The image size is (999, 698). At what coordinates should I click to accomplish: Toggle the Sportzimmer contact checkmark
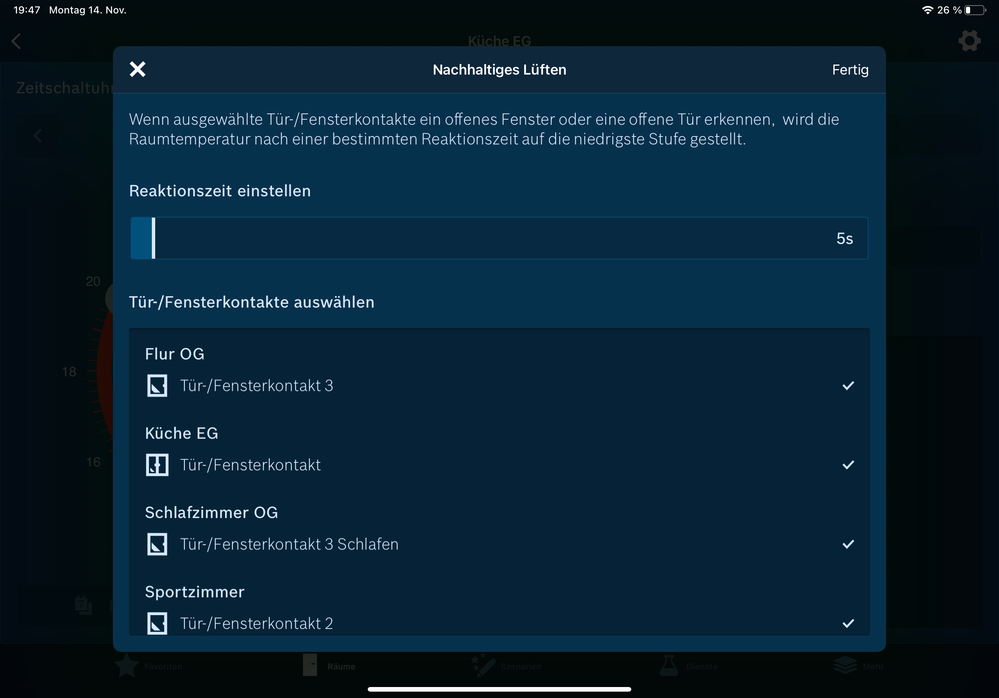[848, 624]
